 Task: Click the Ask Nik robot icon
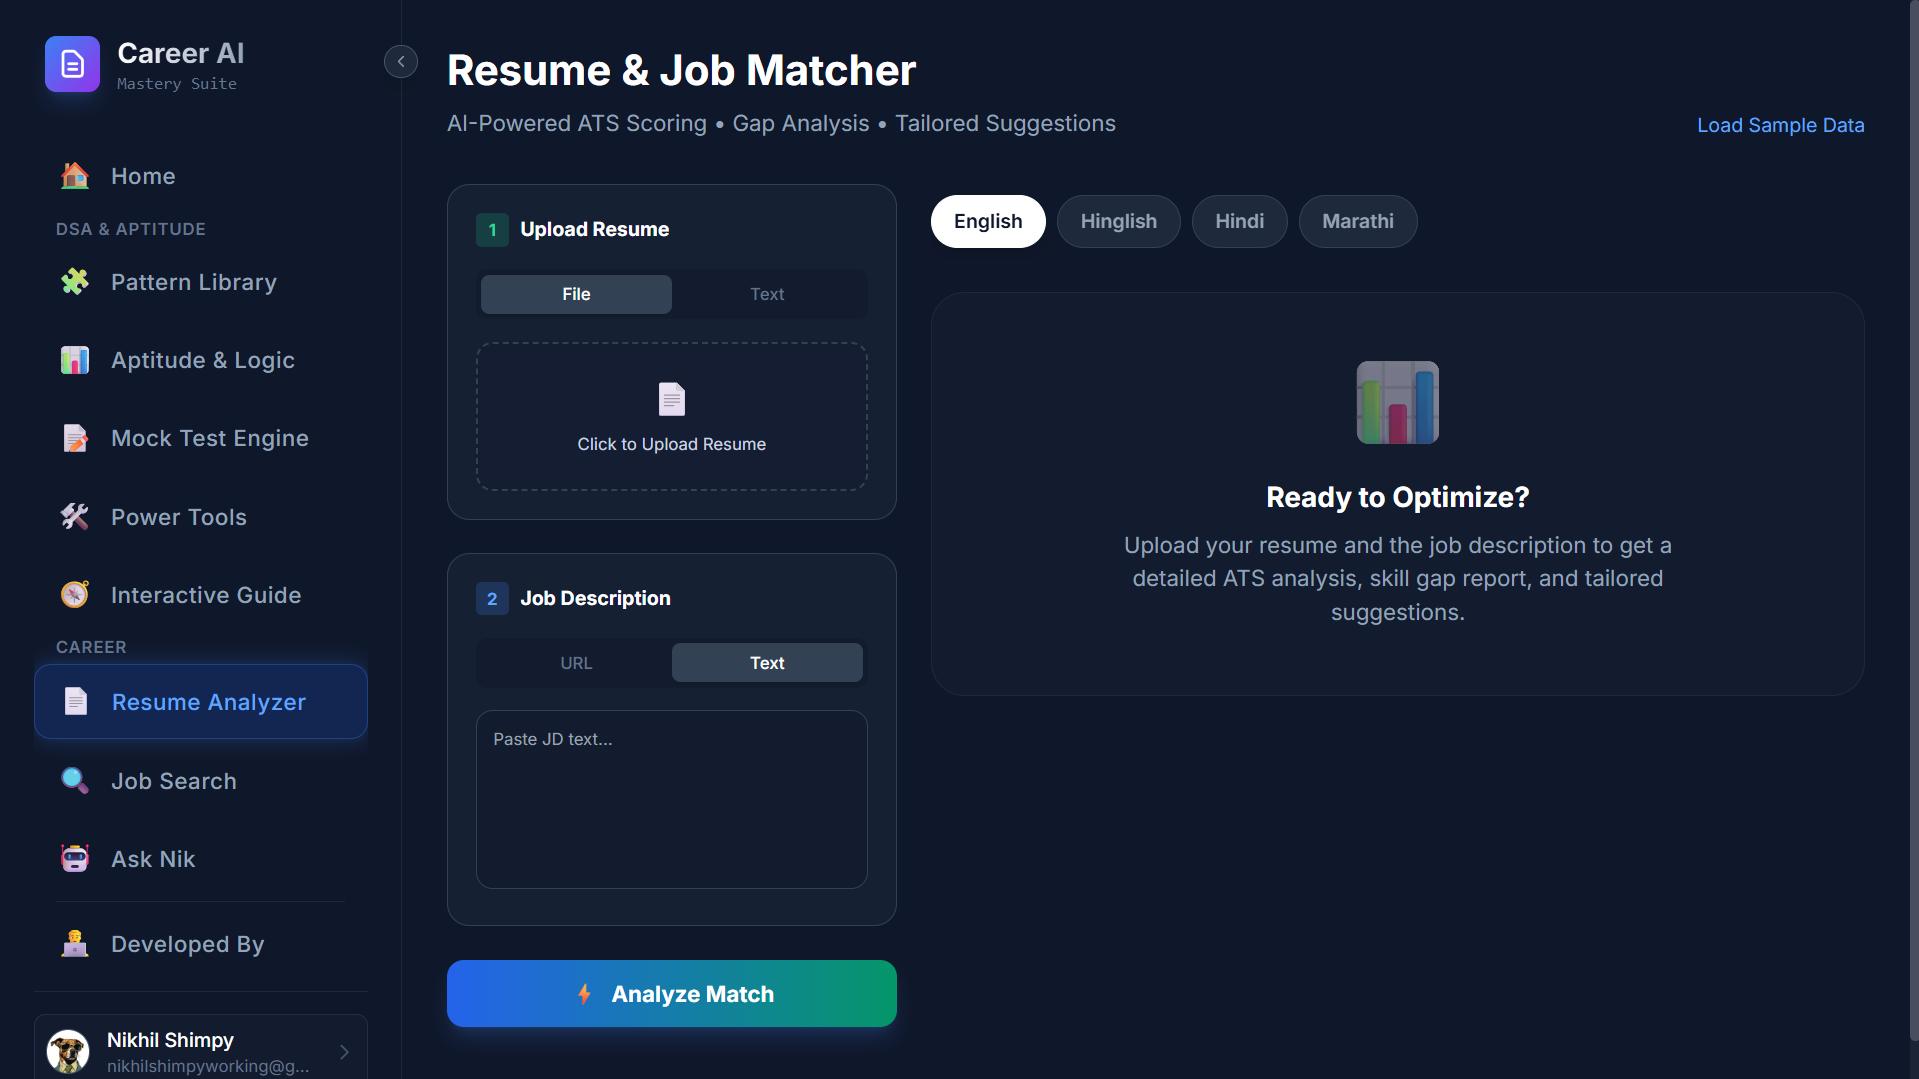click(74, 858)
